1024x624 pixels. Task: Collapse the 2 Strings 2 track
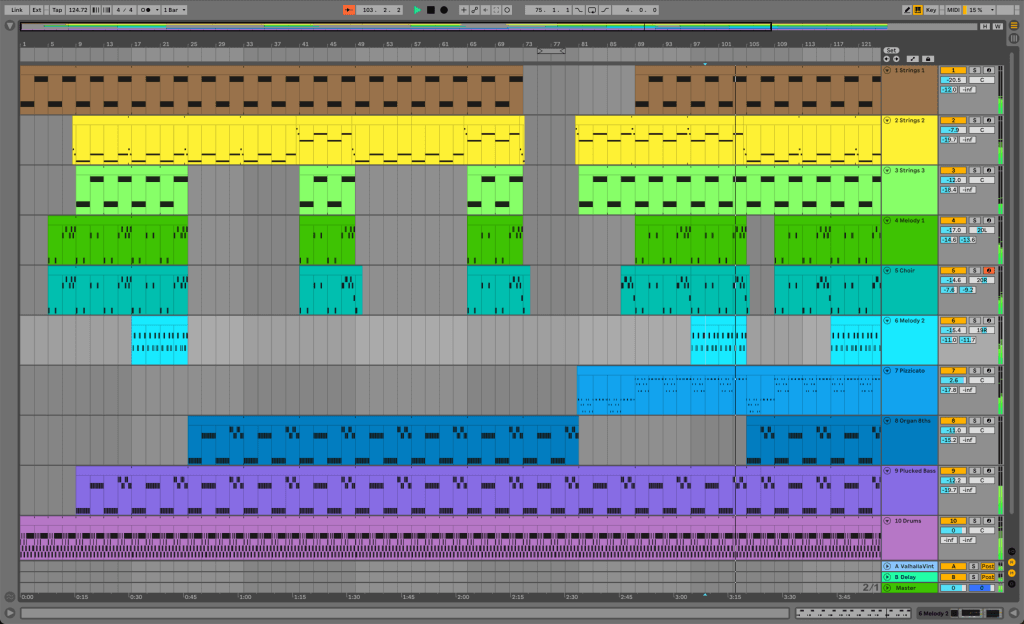pyautogui.click(x=887, y=120)
